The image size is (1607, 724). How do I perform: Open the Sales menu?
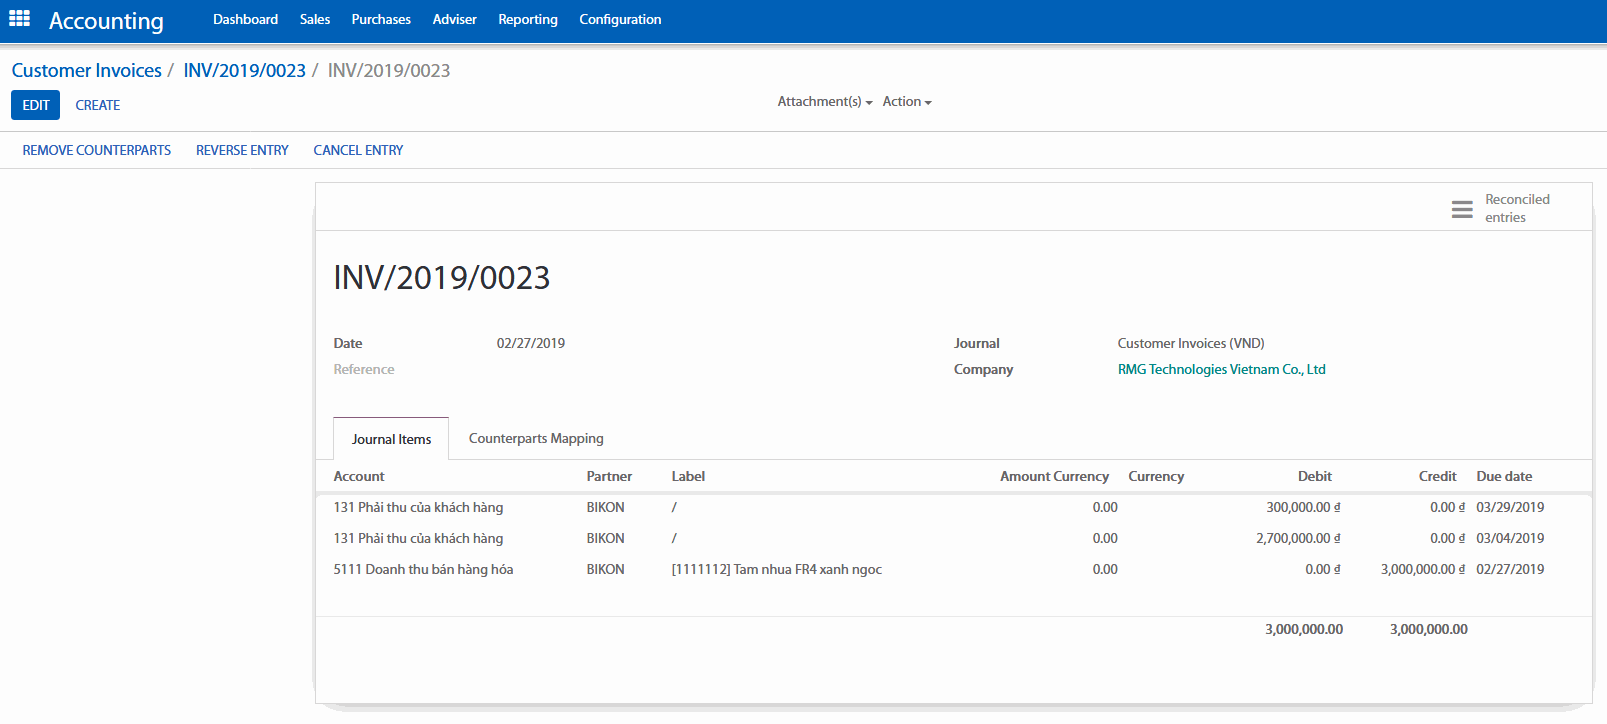click(x=314, y=20)
